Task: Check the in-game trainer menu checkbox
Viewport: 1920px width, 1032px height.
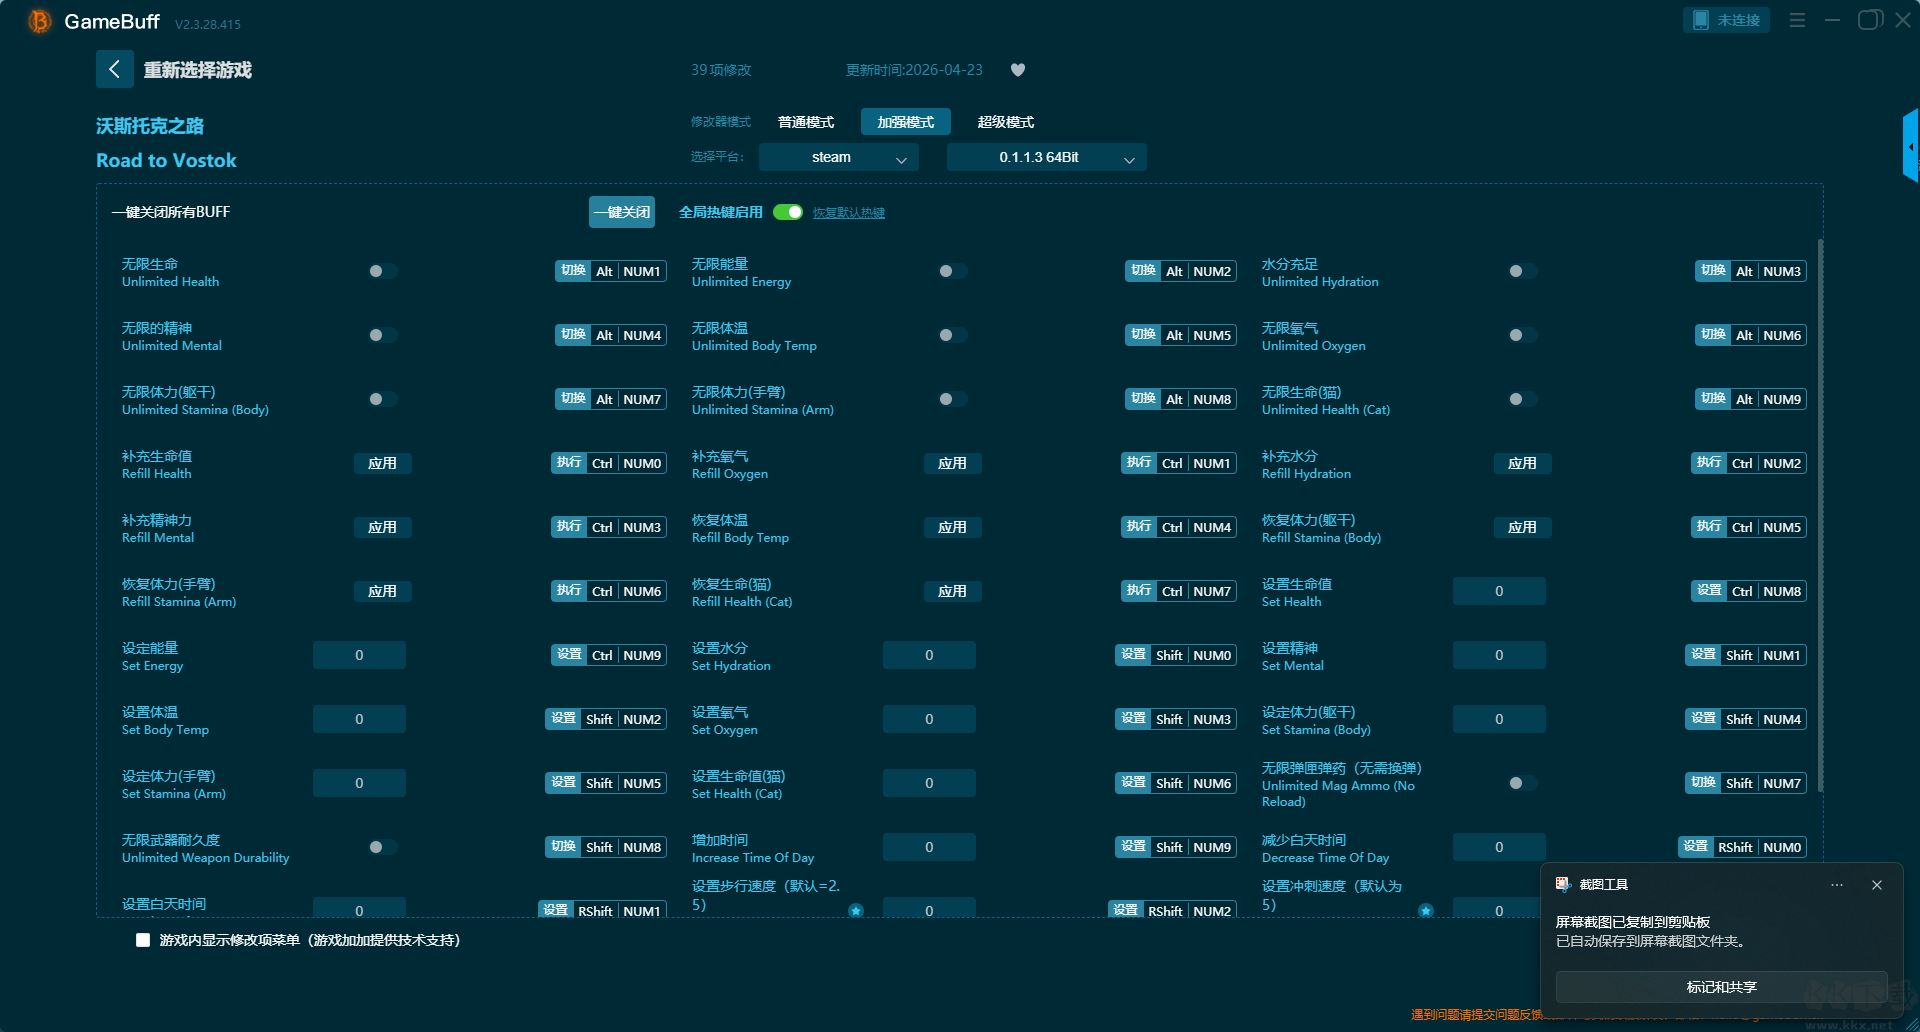Action: pyautogui.click(x=143, y=940)
